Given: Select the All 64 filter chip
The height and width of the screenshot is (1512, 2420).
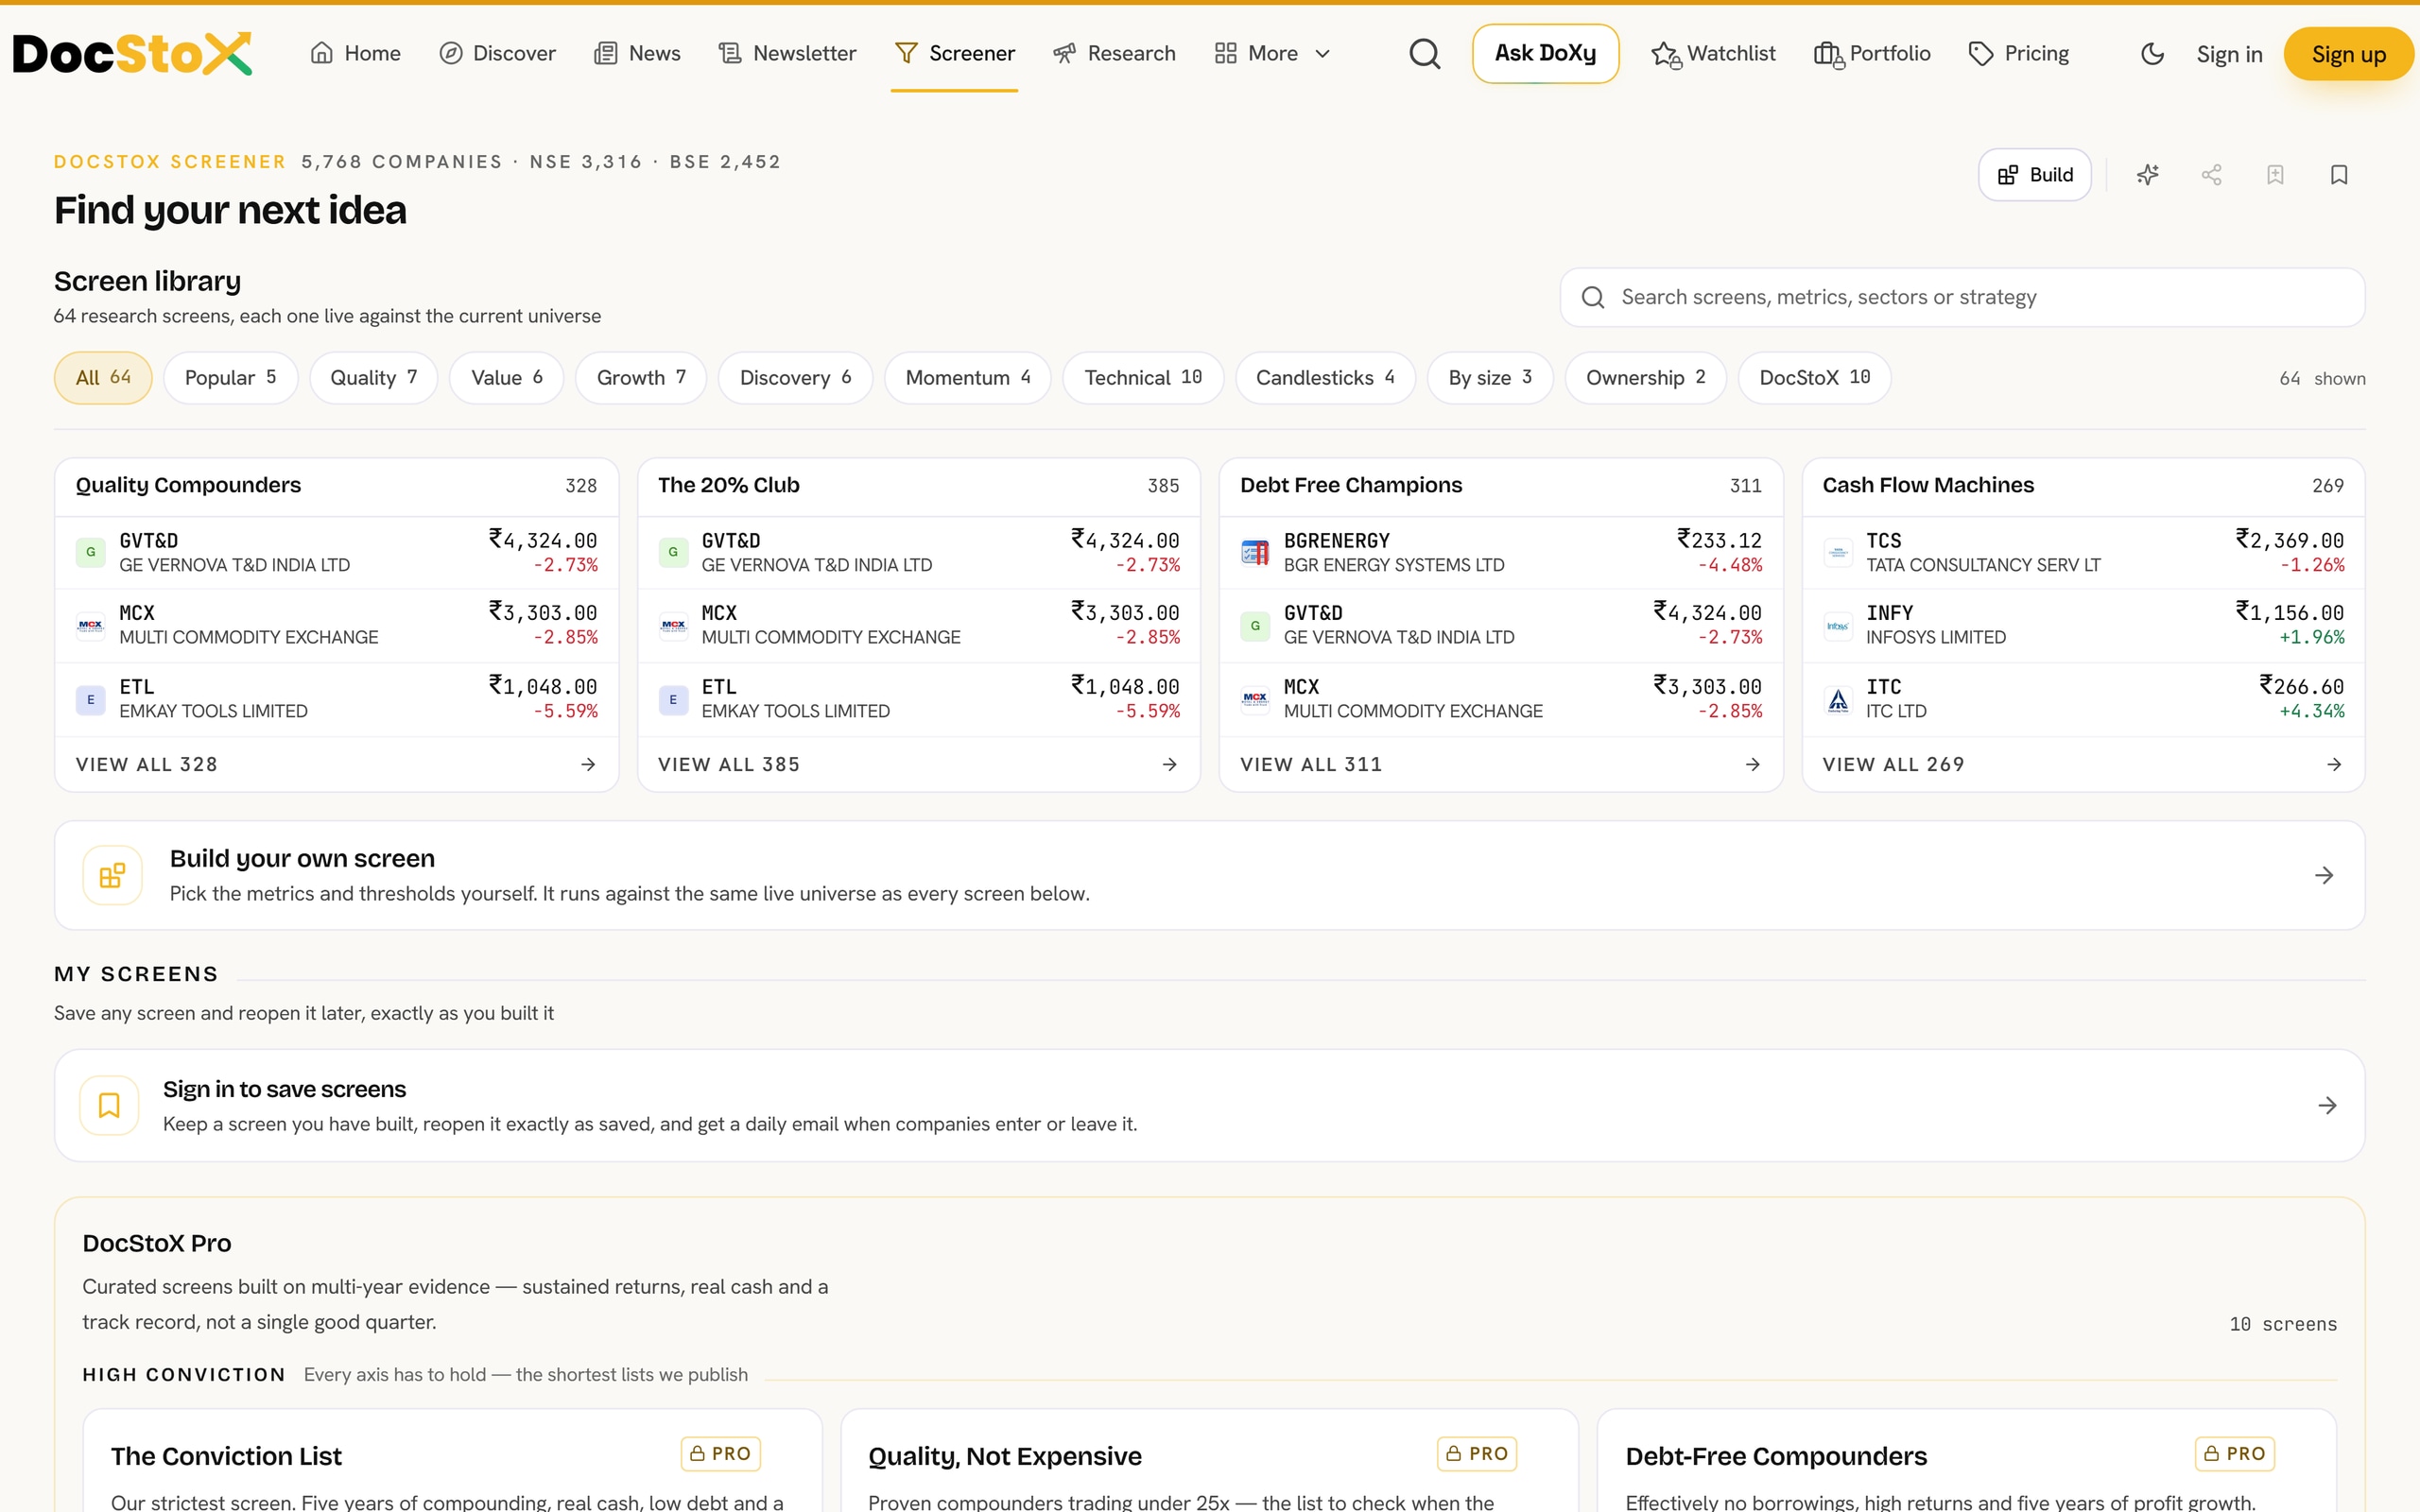Looking at the screenshot, I should 103,378.
